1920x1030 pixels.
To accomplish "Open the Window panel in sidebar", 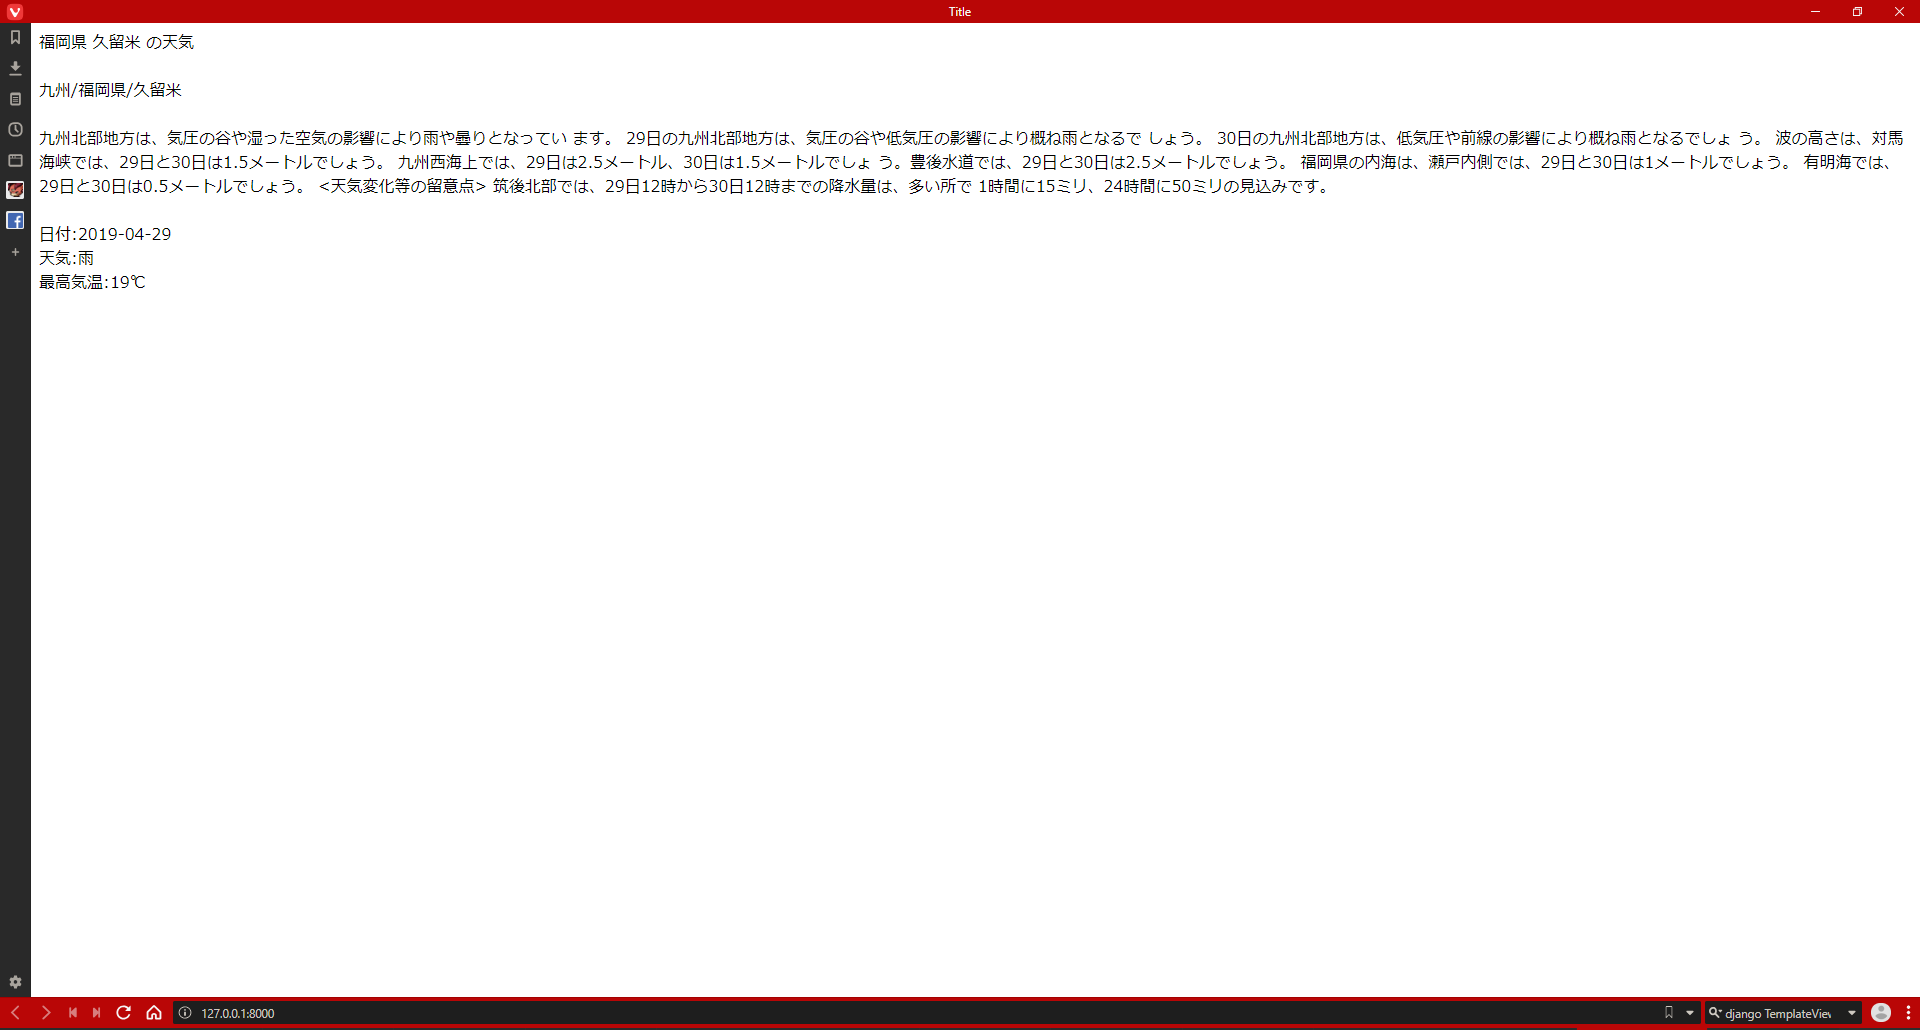I will (x=15, y=160).
